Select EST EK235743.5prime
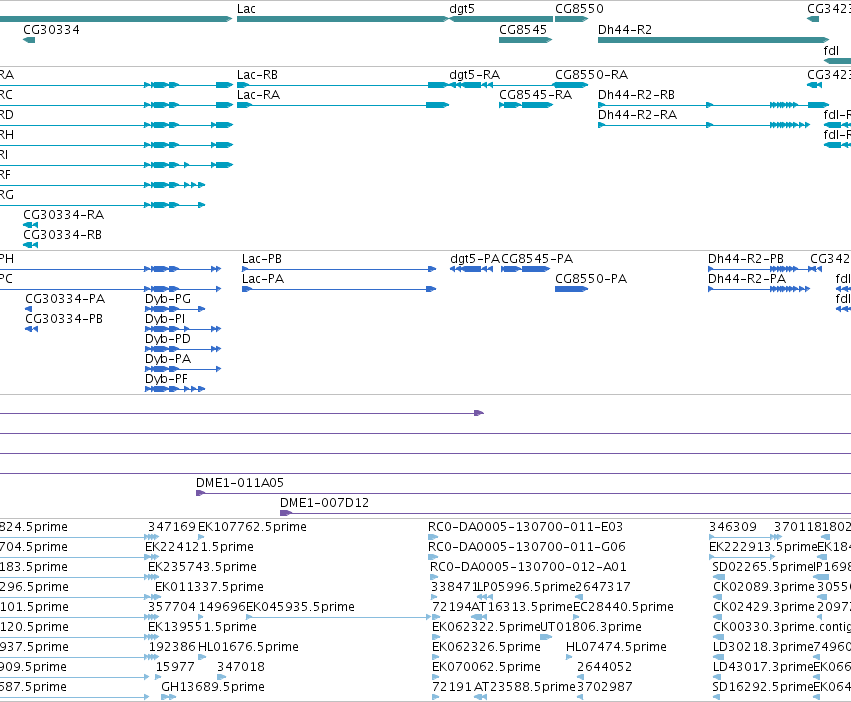The image size is (851, 702). coord(202,567)
